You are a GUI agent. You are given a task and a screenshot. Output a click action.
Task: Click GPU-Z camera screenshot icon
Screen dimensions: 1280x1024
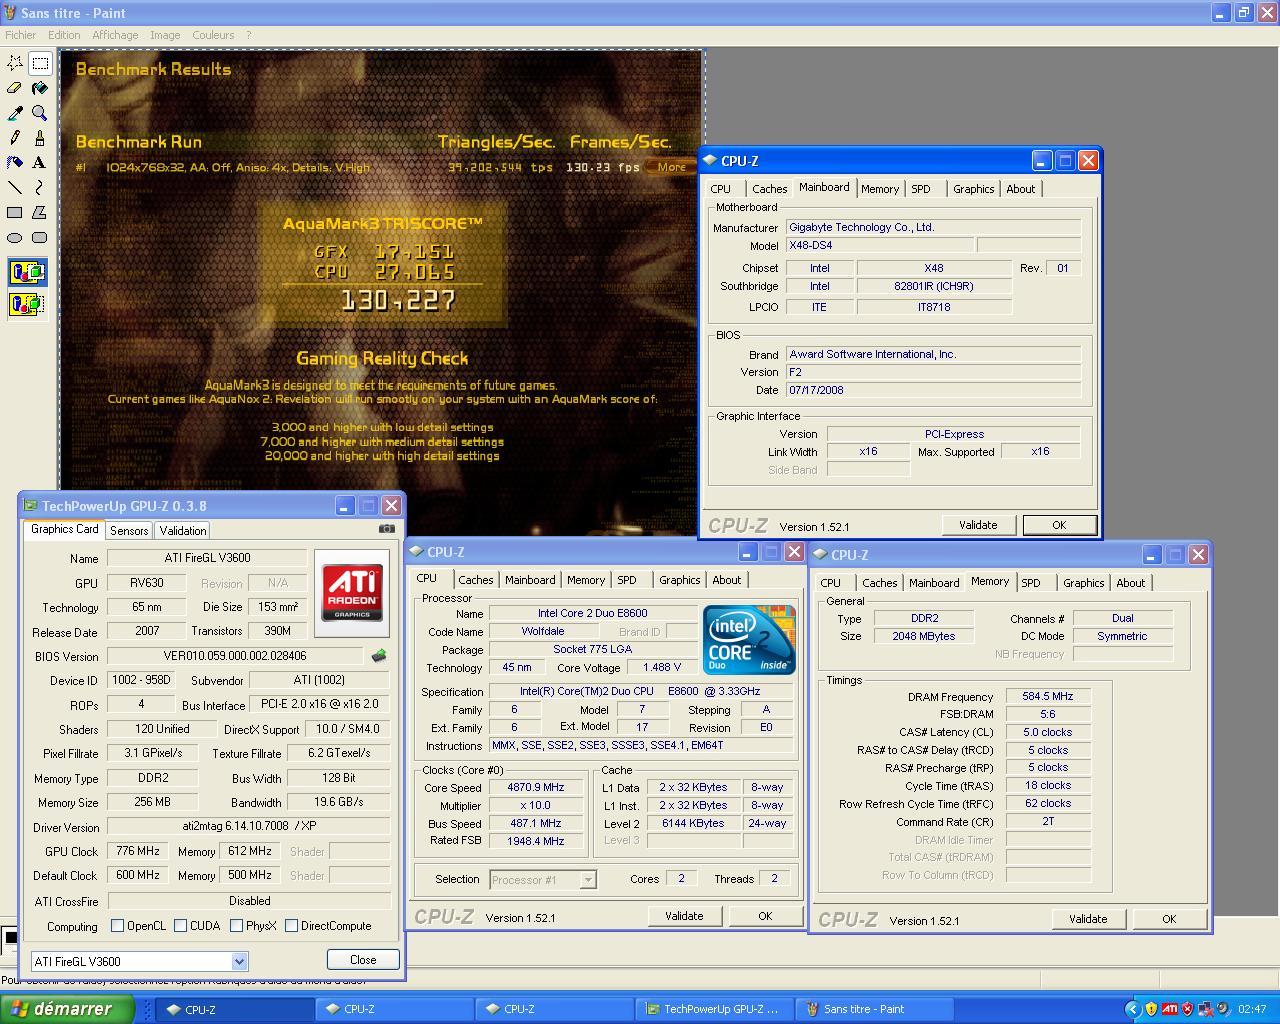tap(387, 529)
